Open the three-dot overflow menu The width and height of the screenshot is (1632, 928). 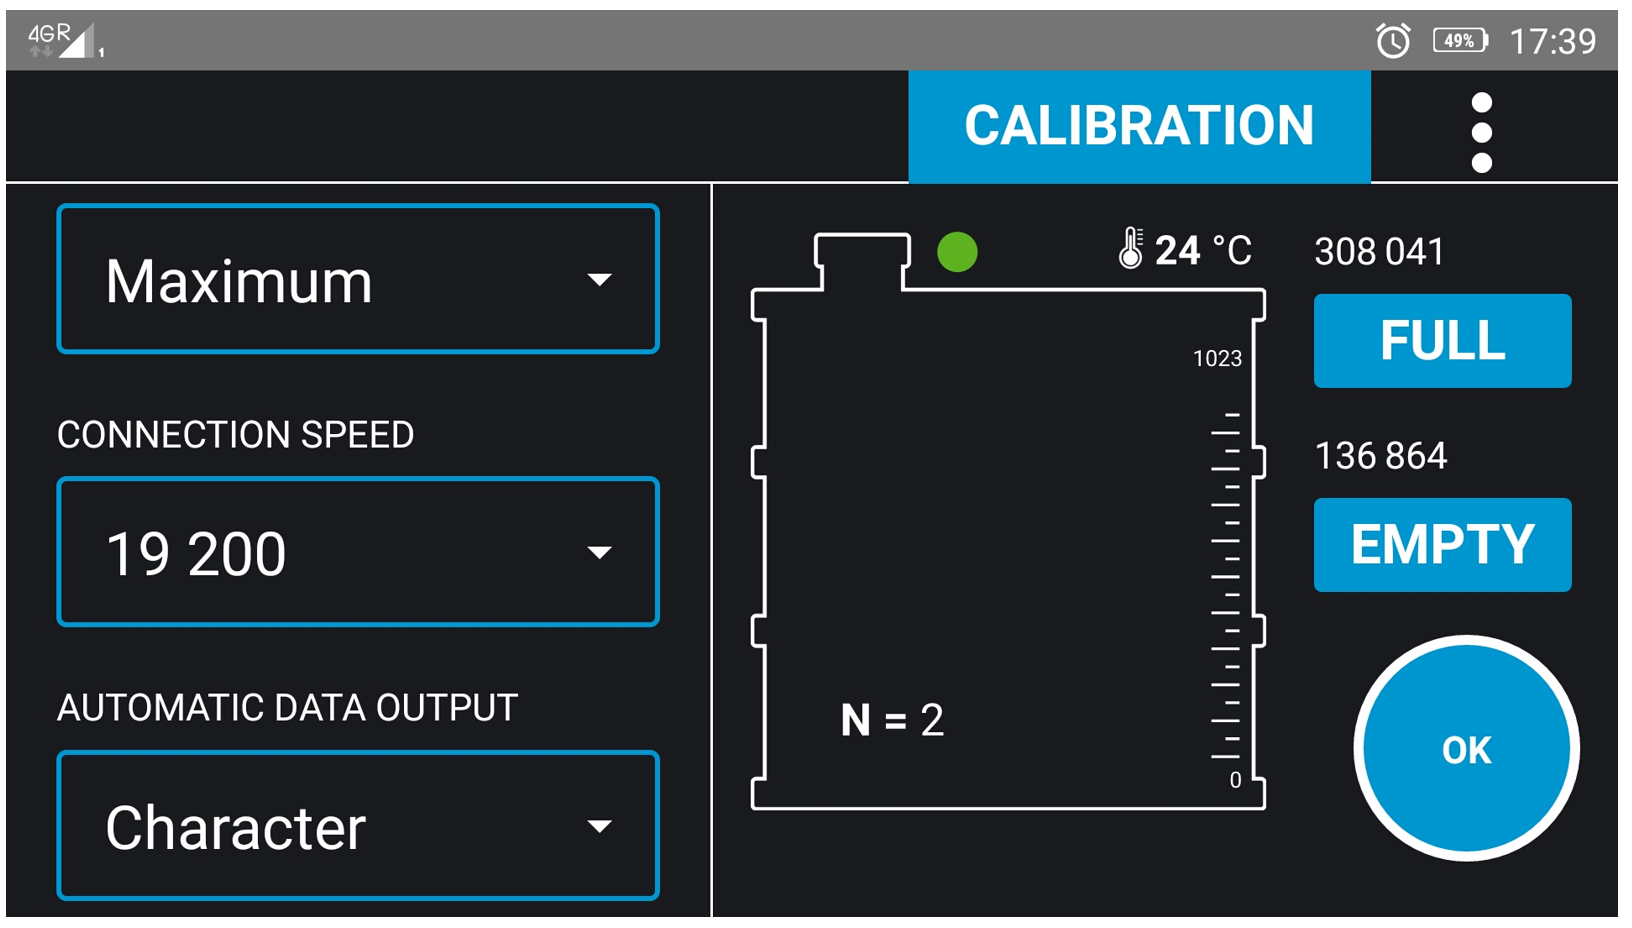(x=1481, y=132)
